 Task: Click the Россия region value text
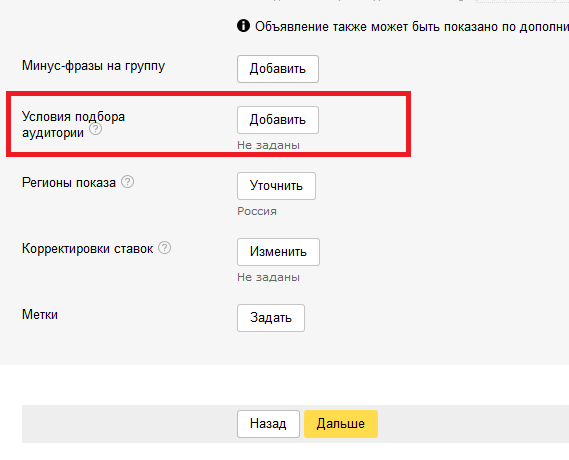(257, 211)
